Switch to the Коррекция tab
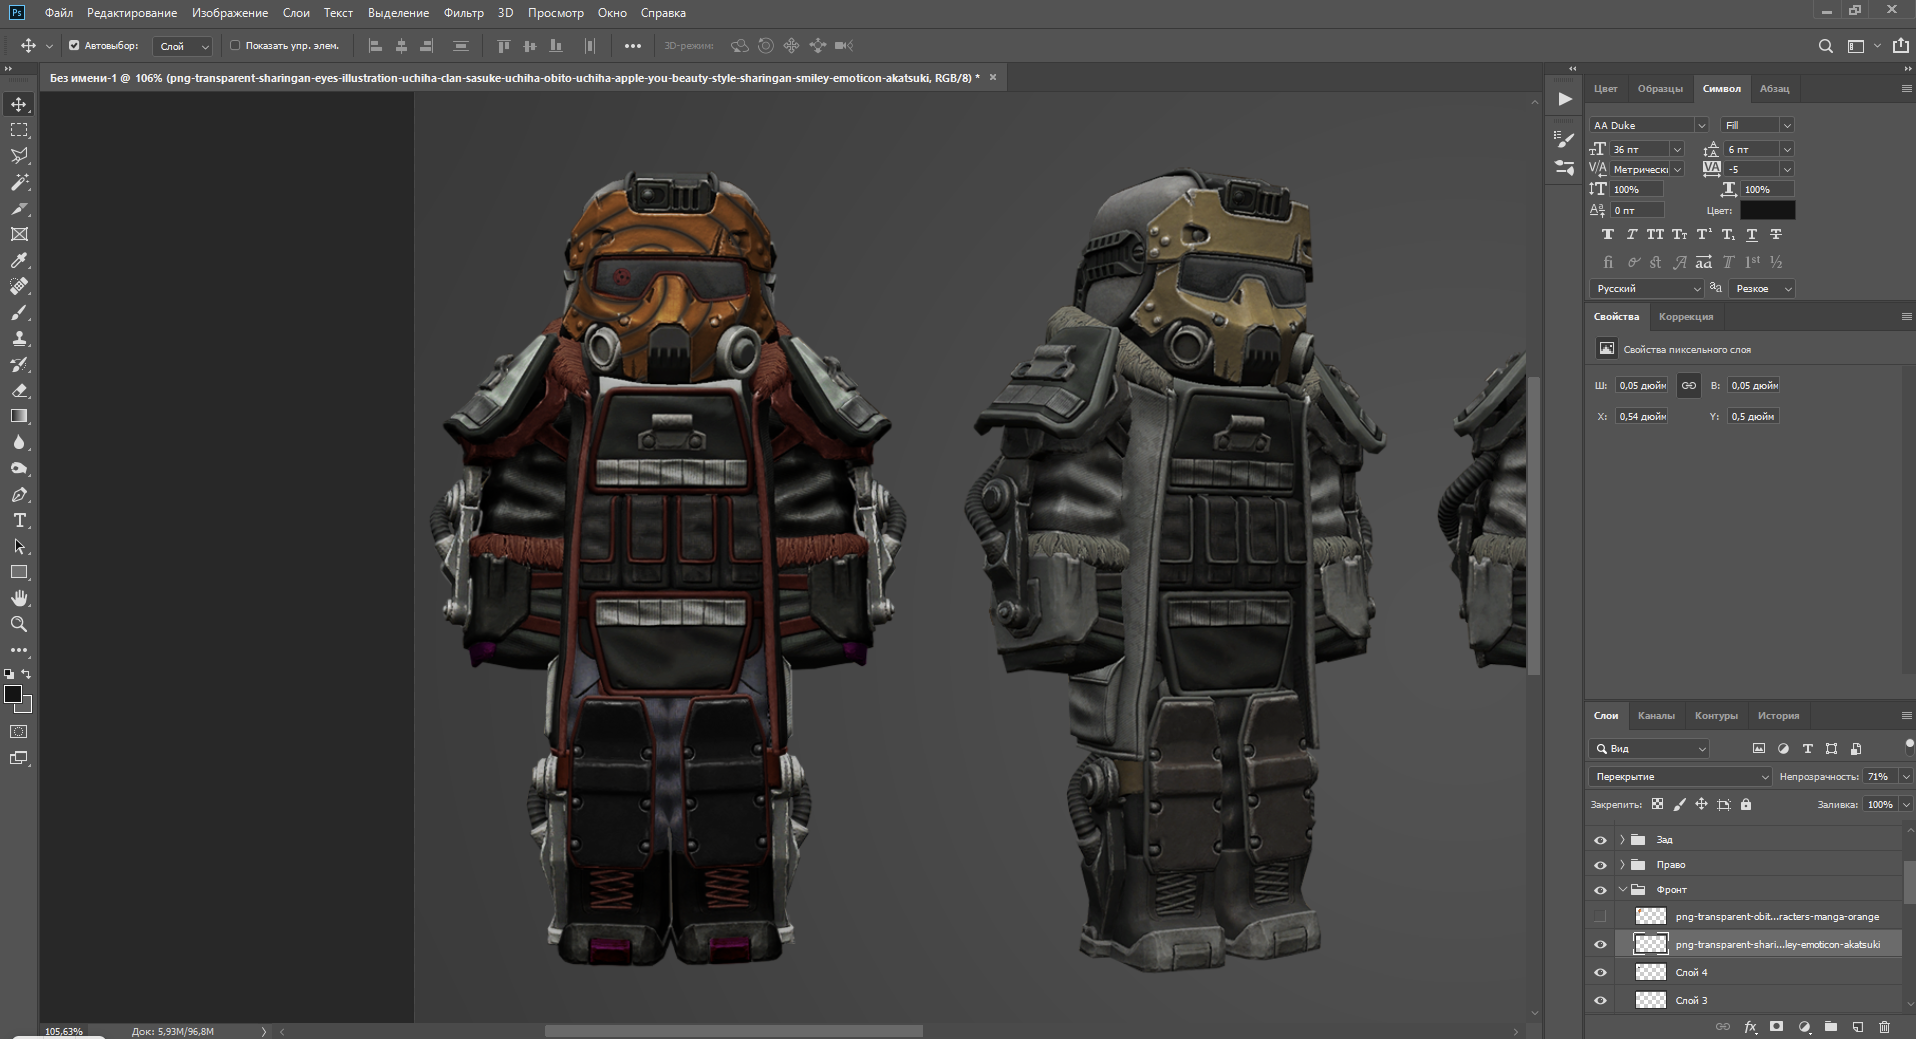 tap(1686, 317)
